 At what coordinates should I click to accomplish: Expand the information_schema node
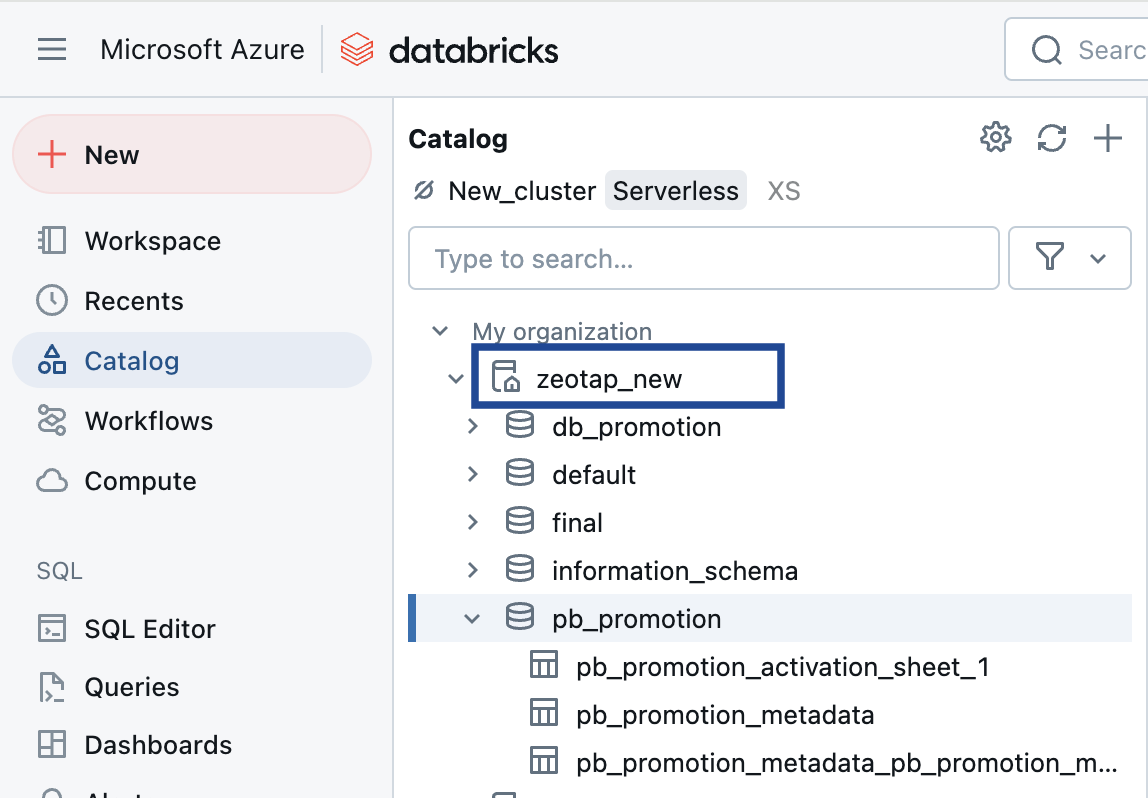[x=473, y=571]
